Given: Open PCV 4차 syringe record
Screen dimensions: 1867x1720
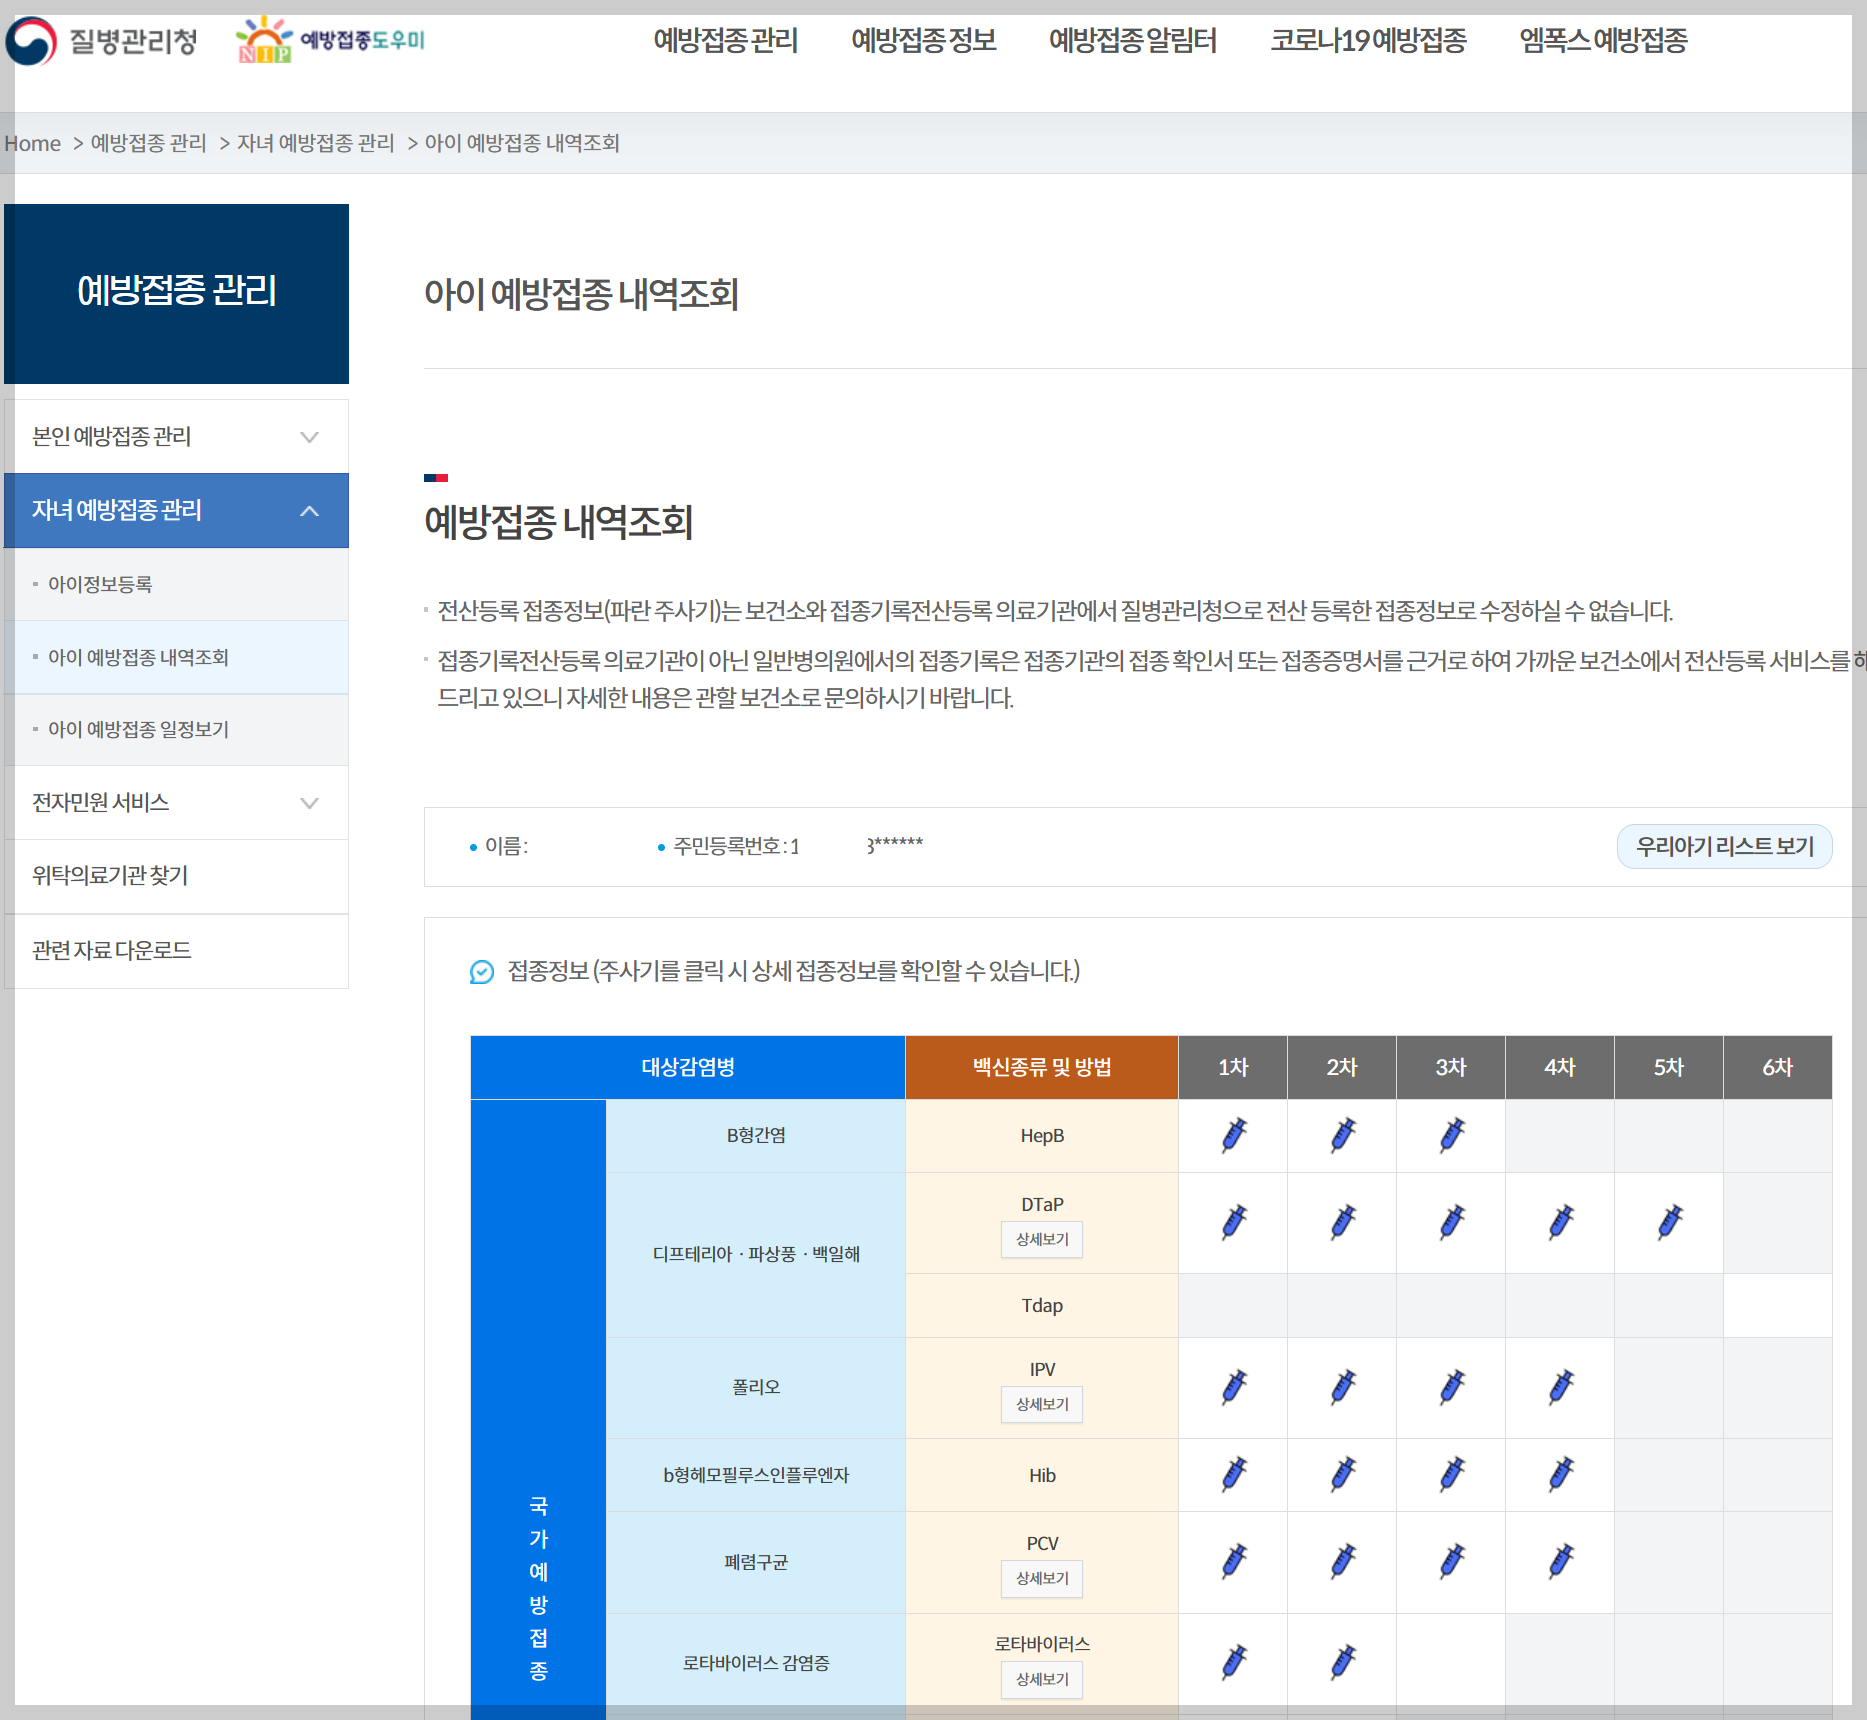Looking at the screenshot, I should pos(1561,1561).
